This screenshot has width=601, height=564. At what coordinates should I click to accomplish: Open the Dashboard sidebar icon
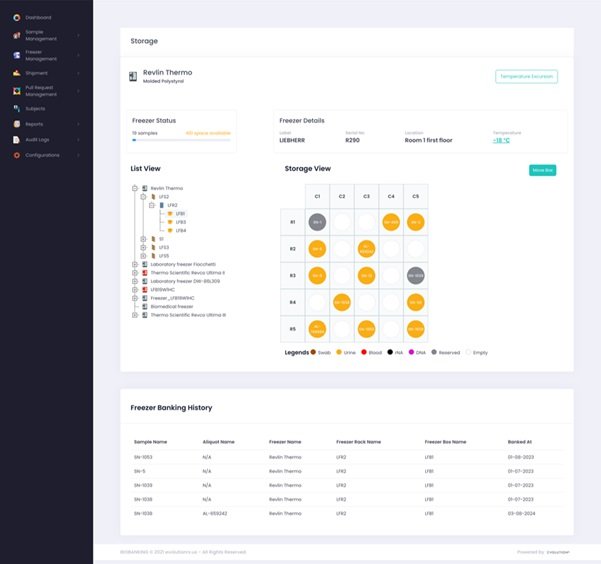coord(16,18)
